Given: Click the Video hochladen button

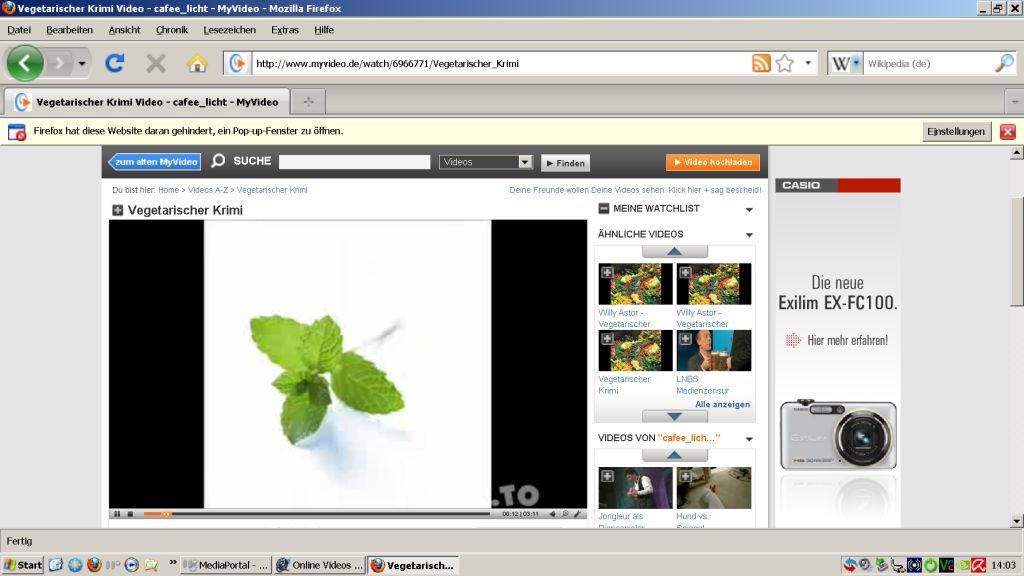Looking at the screenshot, I should click(x=712, y=162).
